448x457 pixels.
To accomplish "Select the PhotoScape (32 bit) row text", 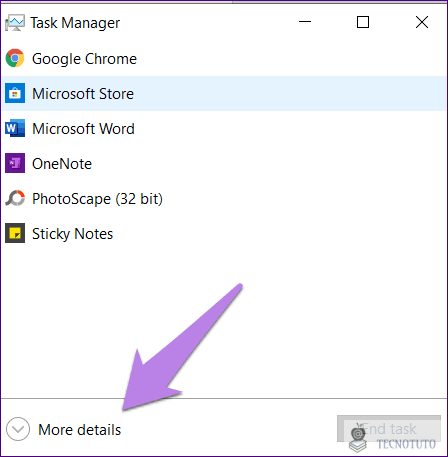I will tap(97, 199).
